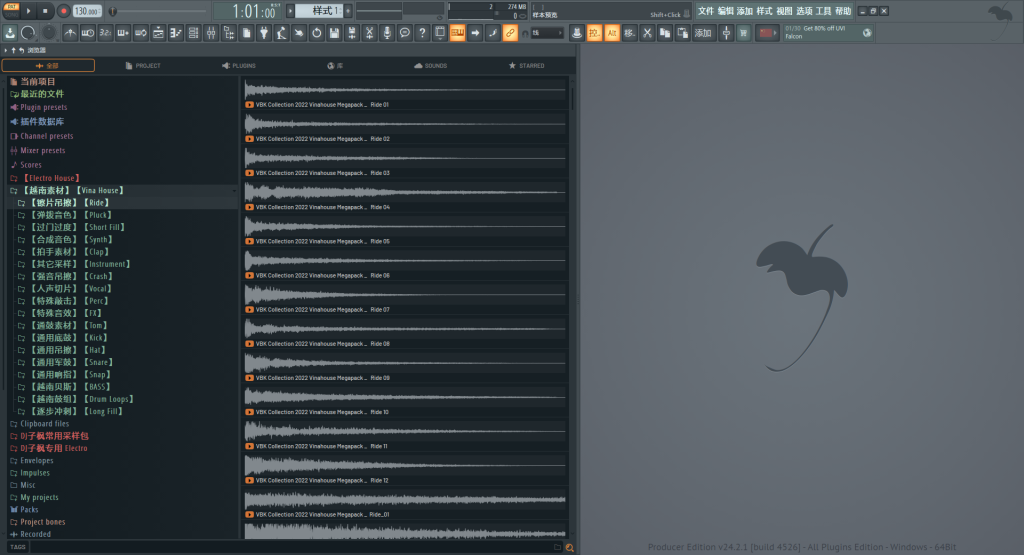Click the 添加 button in toolbar
Viewport: 1024px width, 555px height.
703,33
